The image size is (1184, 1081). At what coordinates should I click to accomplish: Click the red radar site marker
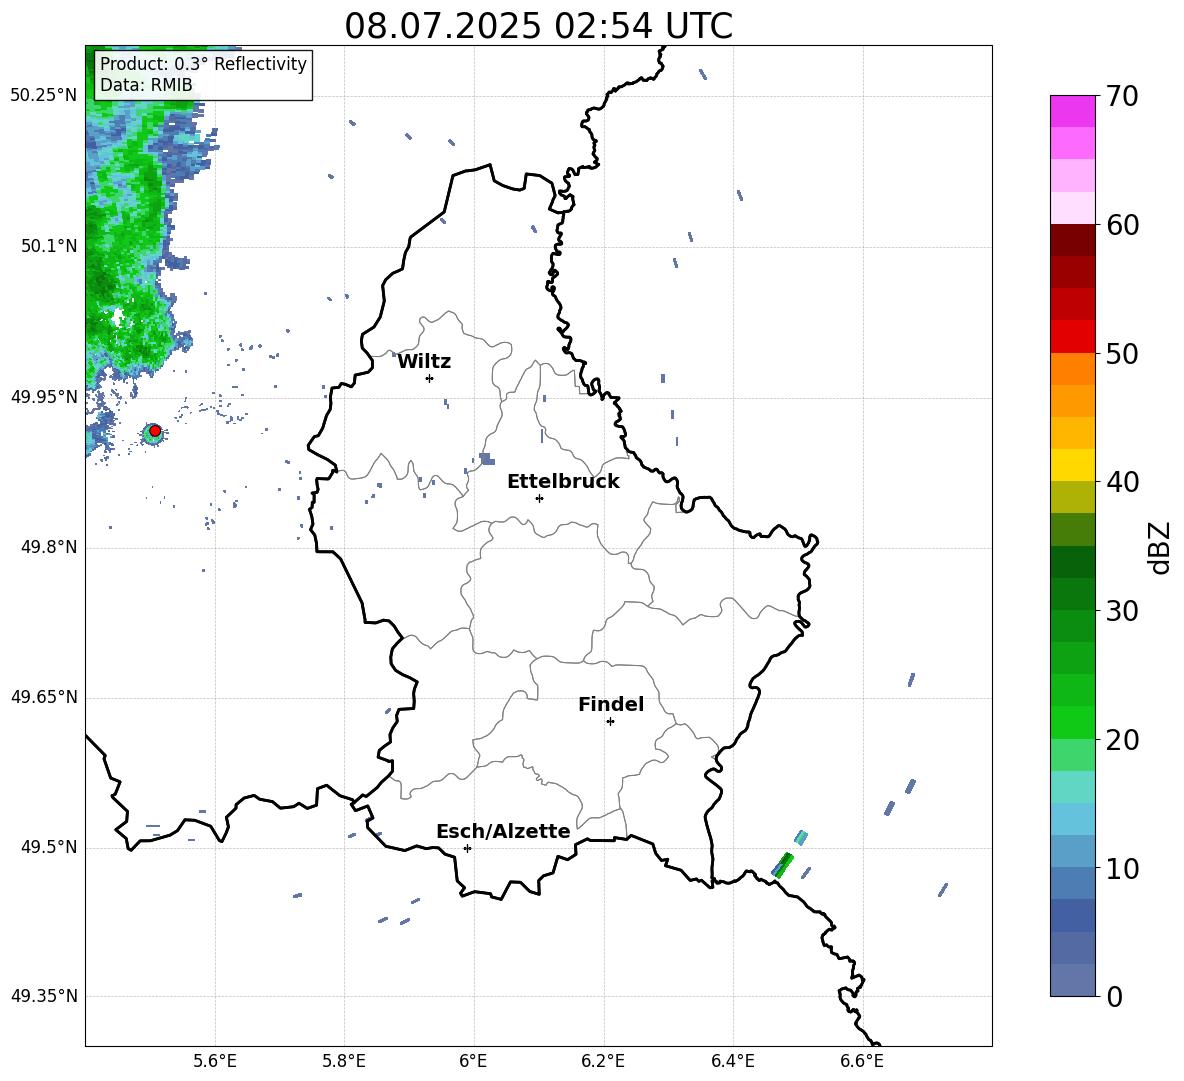[x=155, y=431]
